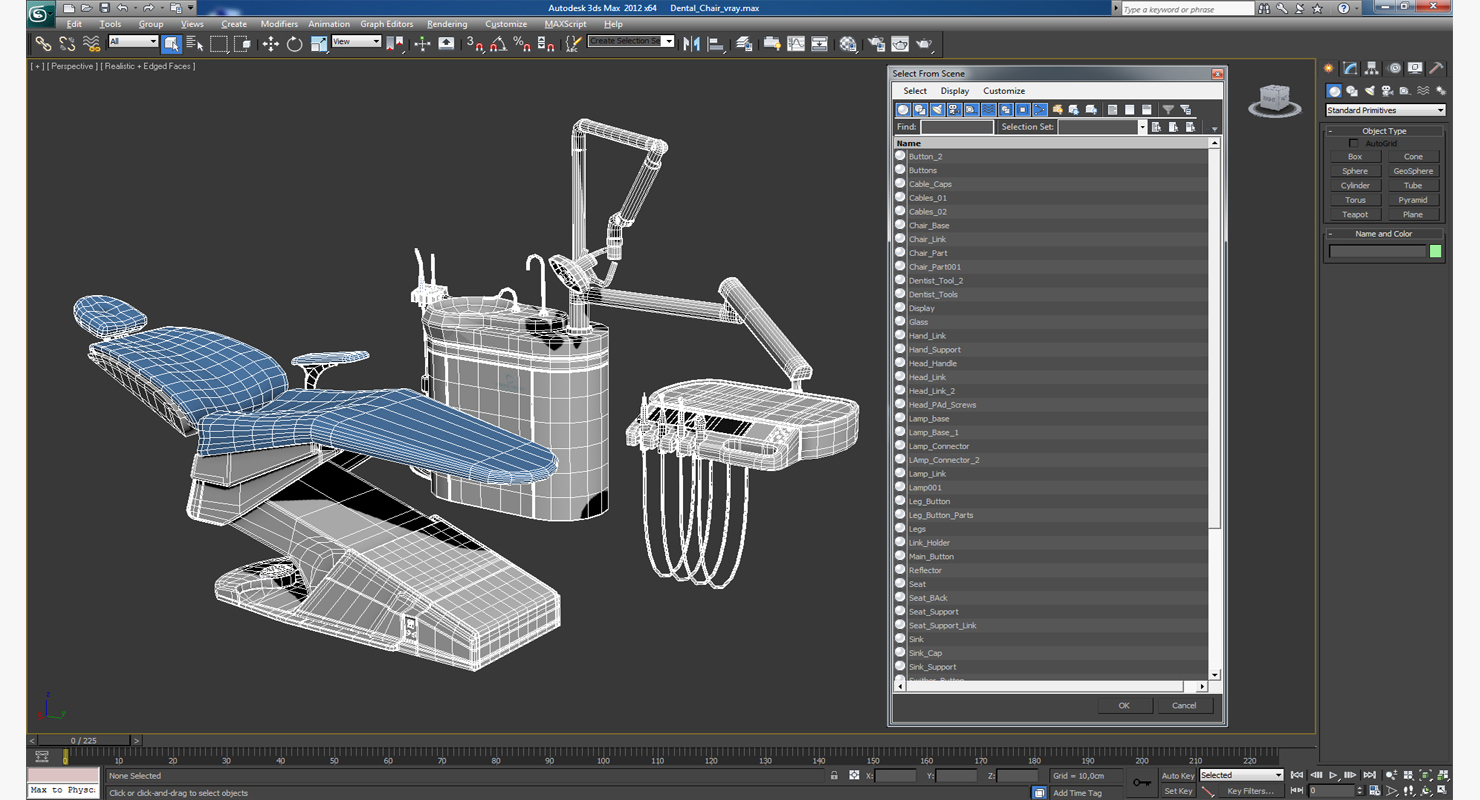Open the View reference coordinate dropdown
This screenshot has height=800, width=1480.
(356, 42)
